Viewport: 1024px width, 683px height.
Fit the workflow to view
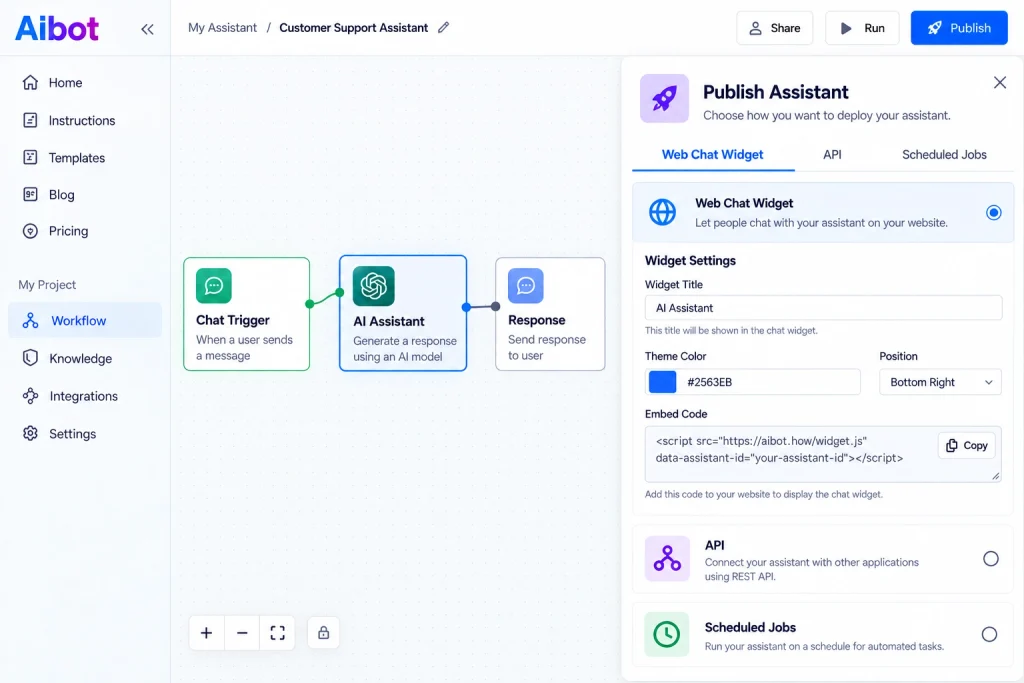click(x=277, y=633)
